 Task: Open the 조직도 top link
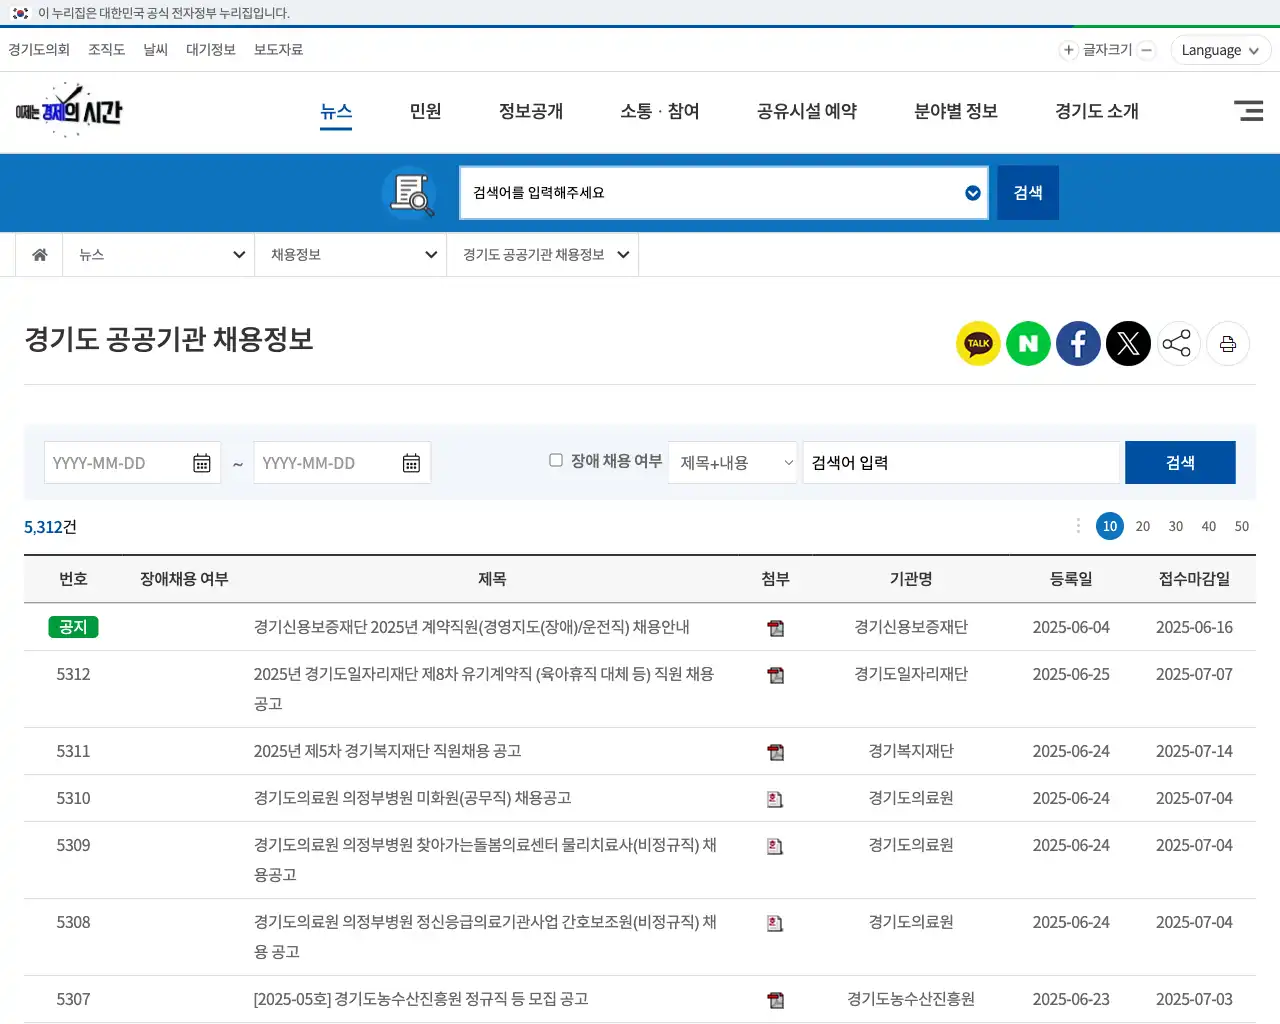pyautogui.click(x=107, y=50)
